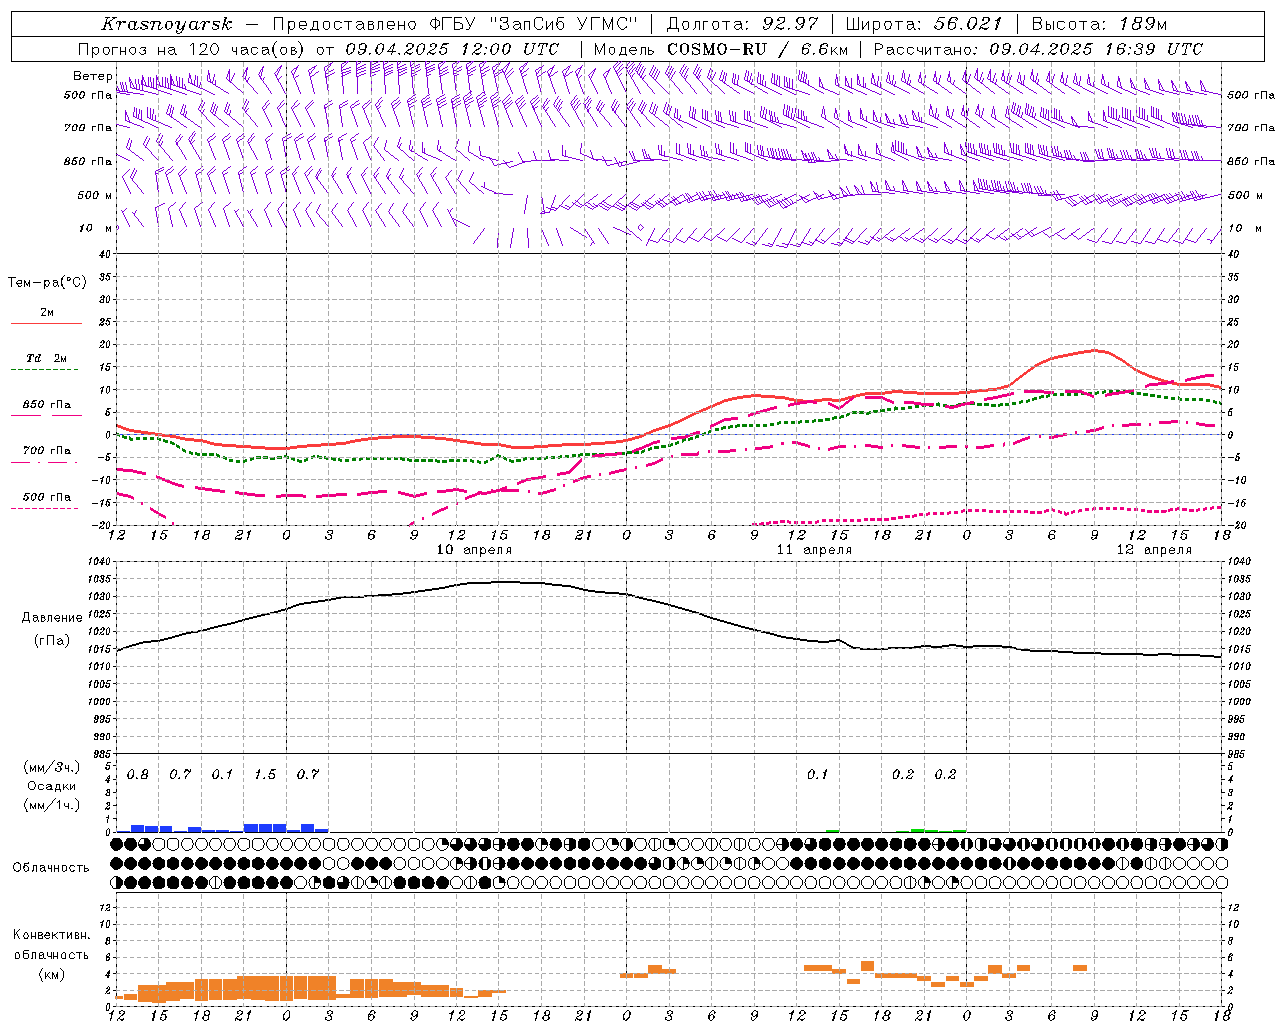Select the Давление pressure axis title
Screen dimensions: 1280x1024
click(52, 618)
